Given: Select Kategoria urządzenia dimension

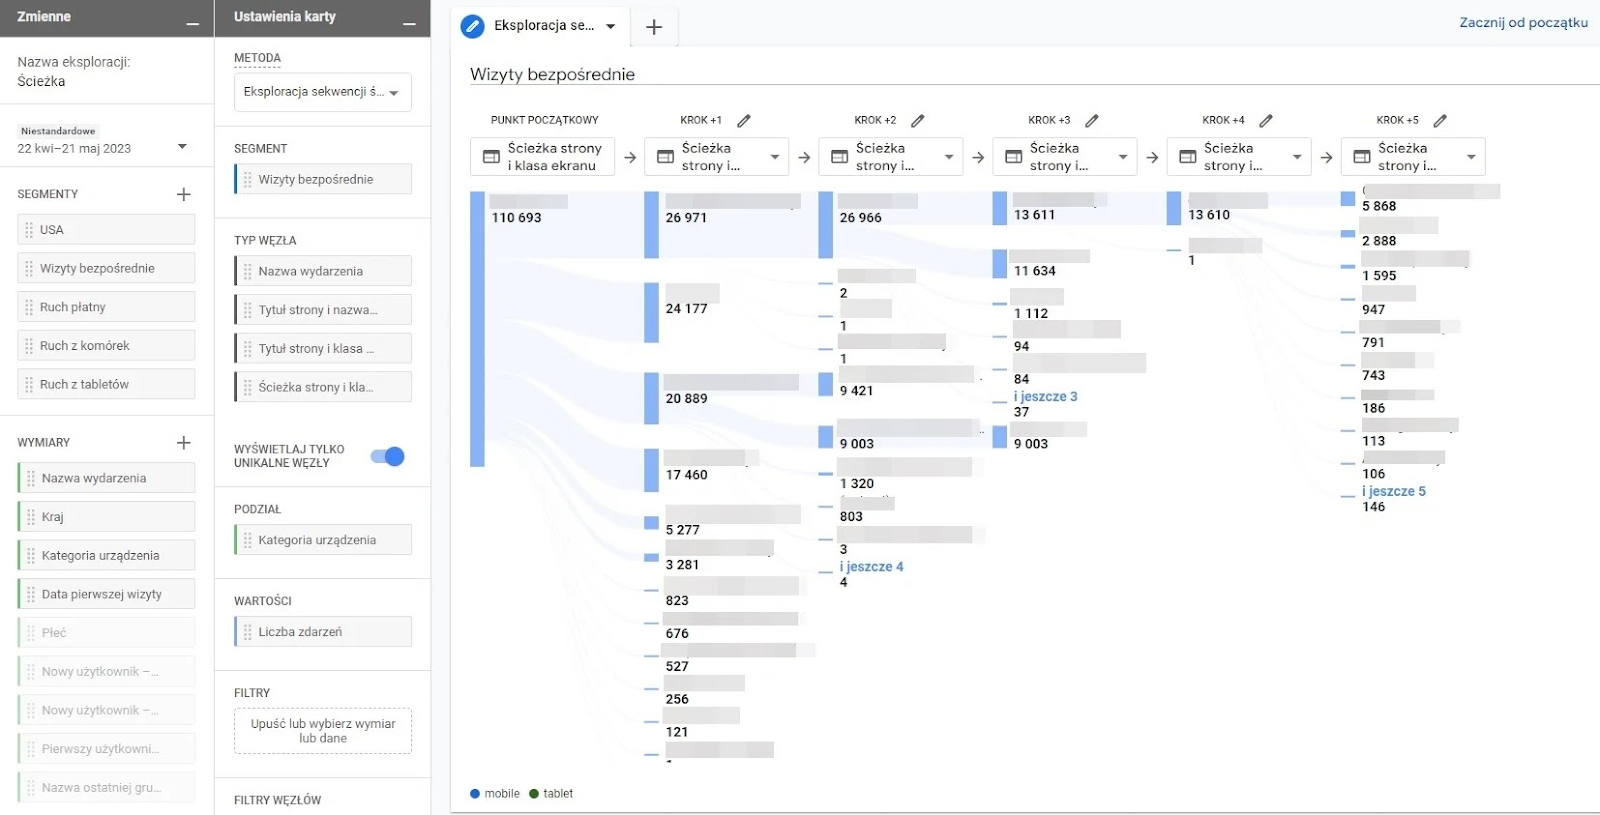Looking at the screenshot, I should coord(106,555).
